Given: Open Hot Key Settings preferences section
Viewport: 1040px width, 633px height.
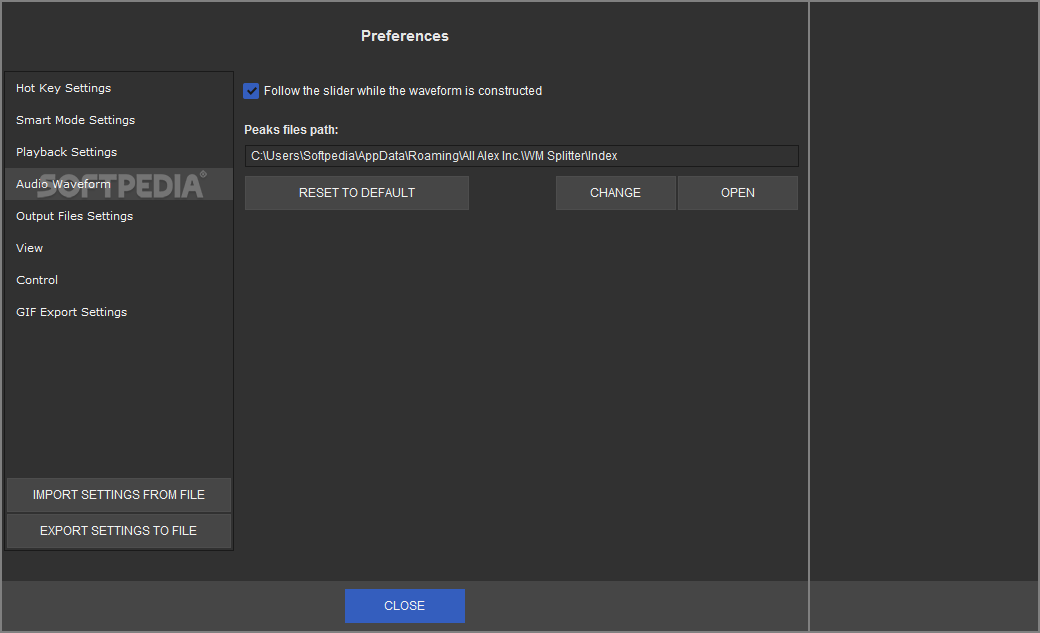Looking at the screenshot, I should click(64, 88).
